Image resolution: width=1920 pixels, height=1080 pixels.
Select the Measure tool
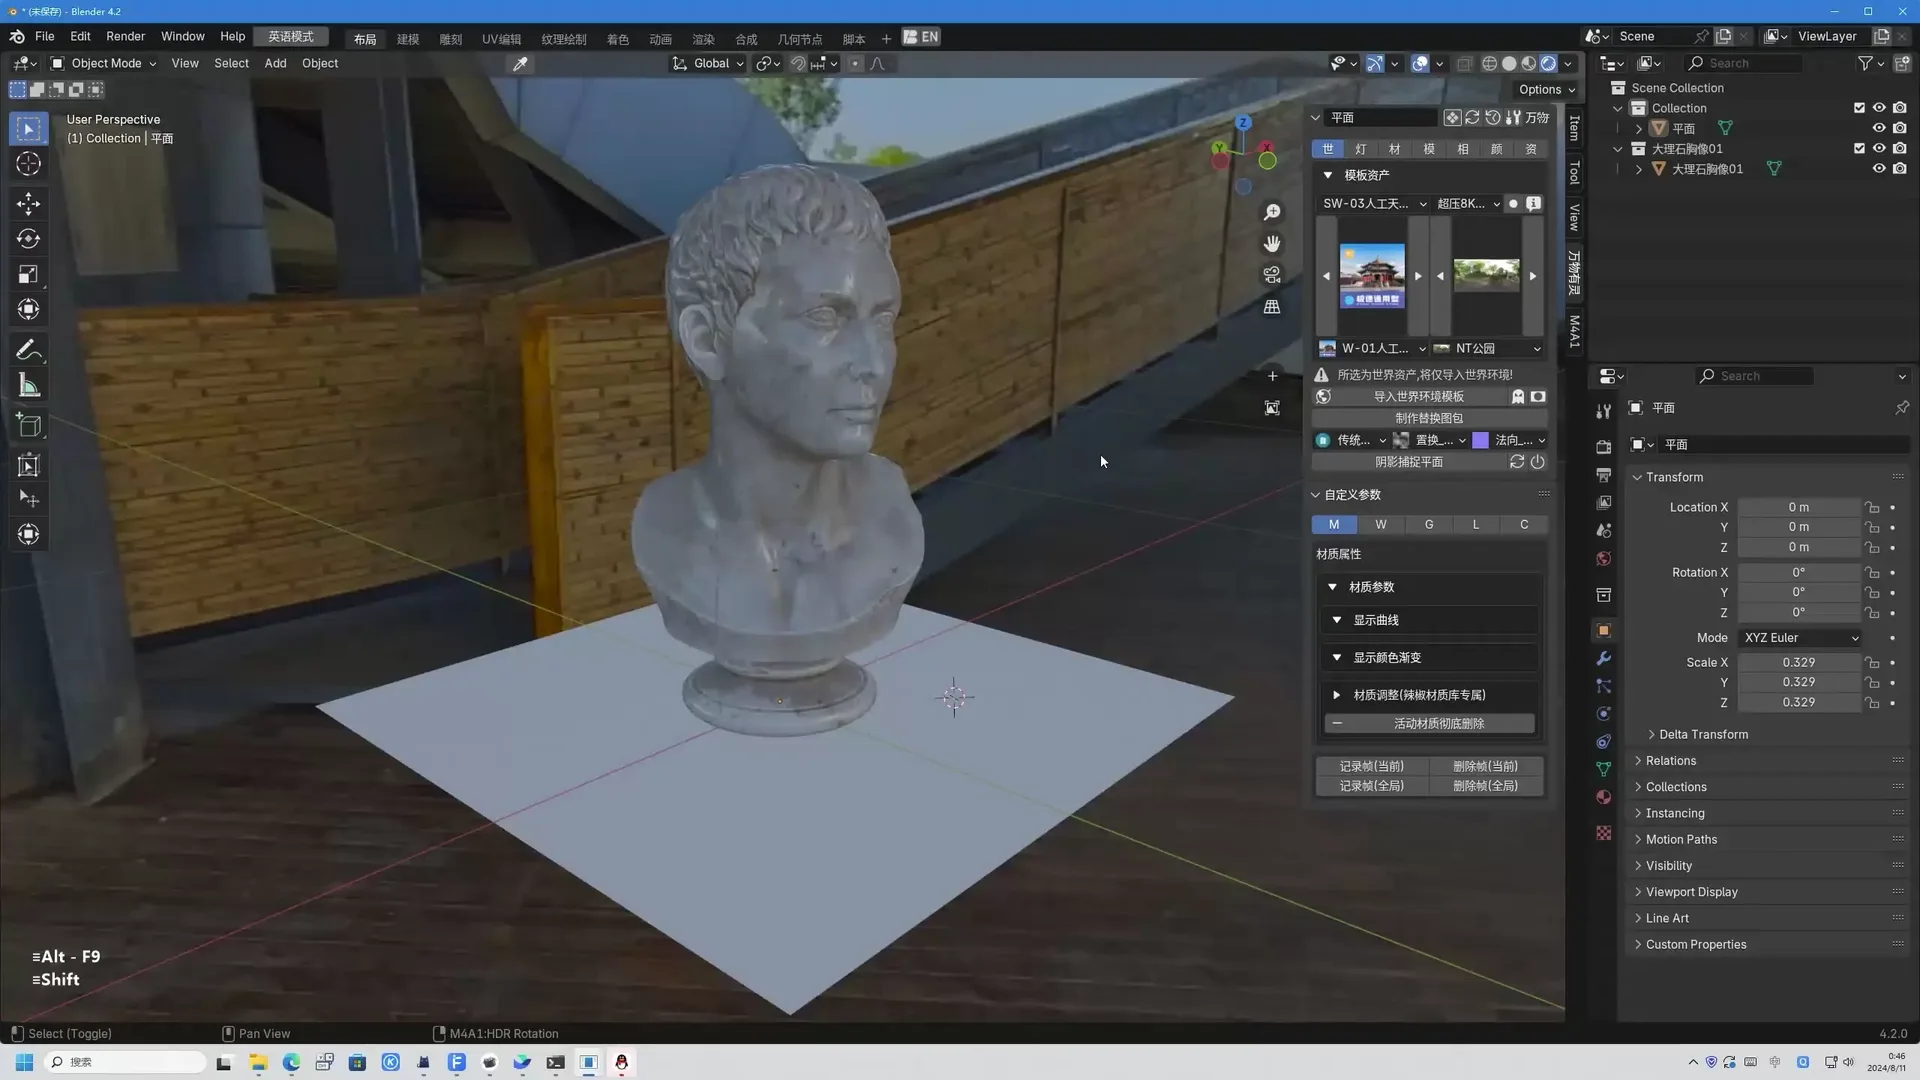28,385
